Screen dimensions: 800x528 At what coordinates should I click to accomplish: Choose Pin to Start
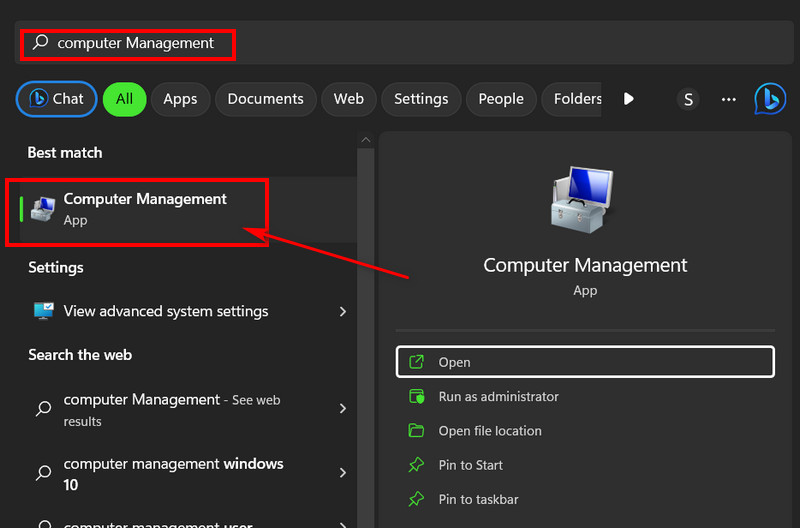(x=585, y=465)
